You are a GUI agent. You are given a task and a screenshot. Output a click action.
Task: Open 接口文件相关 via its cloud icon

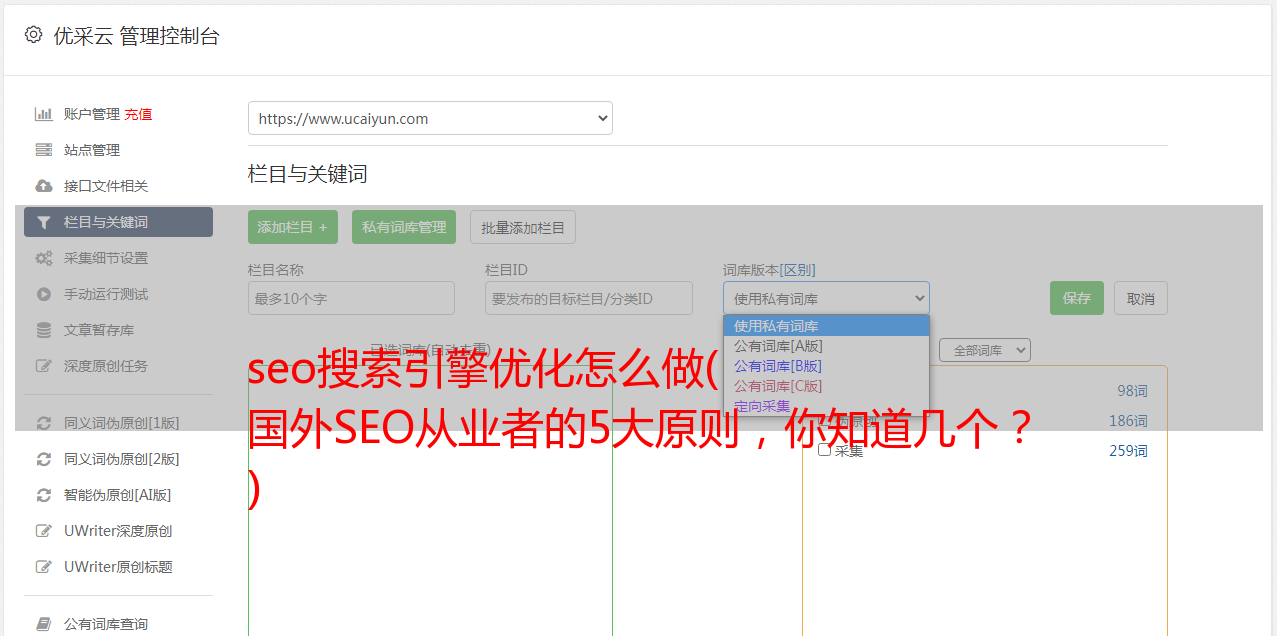(x=43, y=186)
